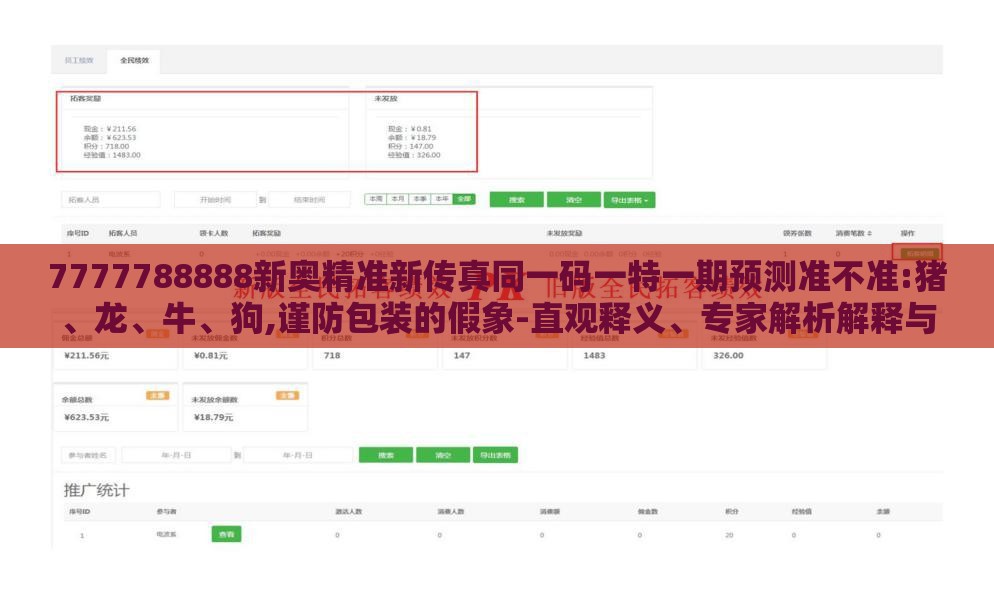Switch to the 员工绩效 tab
The image size is (994, 592).
(79, 60)
